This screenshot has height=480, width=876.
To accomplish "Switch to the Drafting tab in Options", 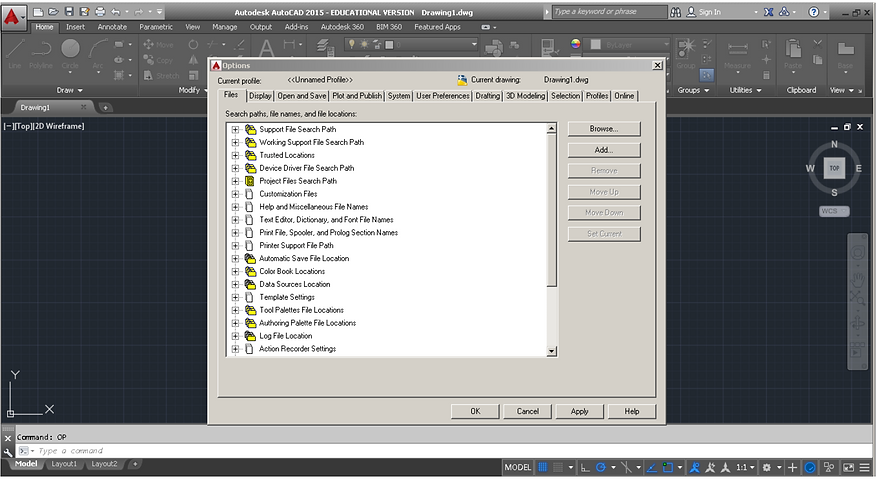I will pos(488,96).
